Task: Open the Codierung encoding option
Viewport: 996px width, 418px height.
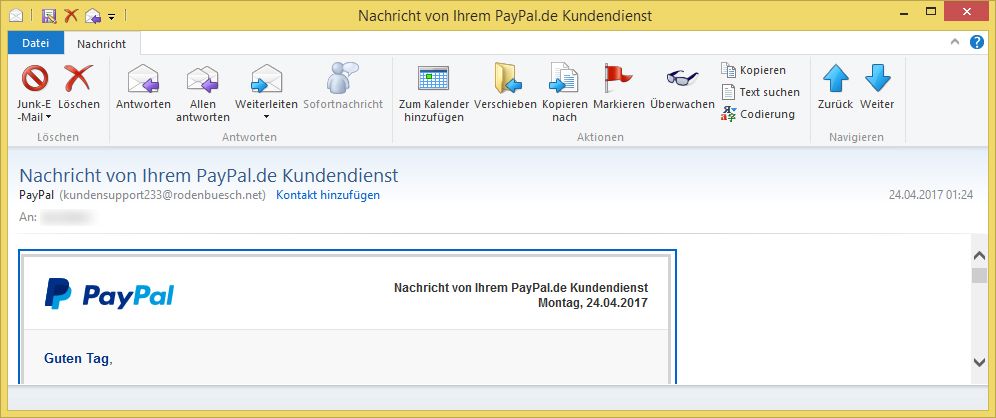Action: click(758, 114)
